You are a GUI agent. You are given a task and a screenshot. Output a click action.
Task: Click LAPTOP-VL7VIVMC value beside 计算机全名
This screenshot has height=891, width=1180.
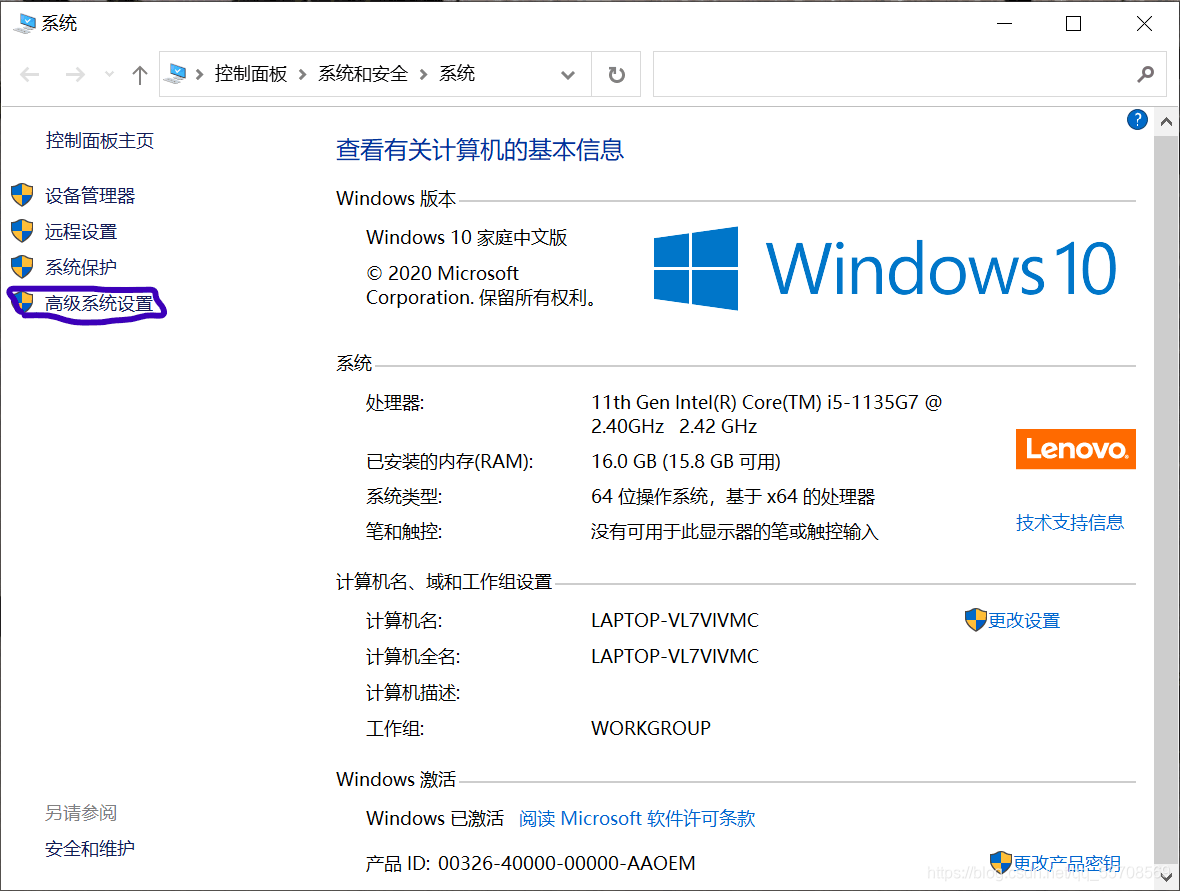pos(675,656)
